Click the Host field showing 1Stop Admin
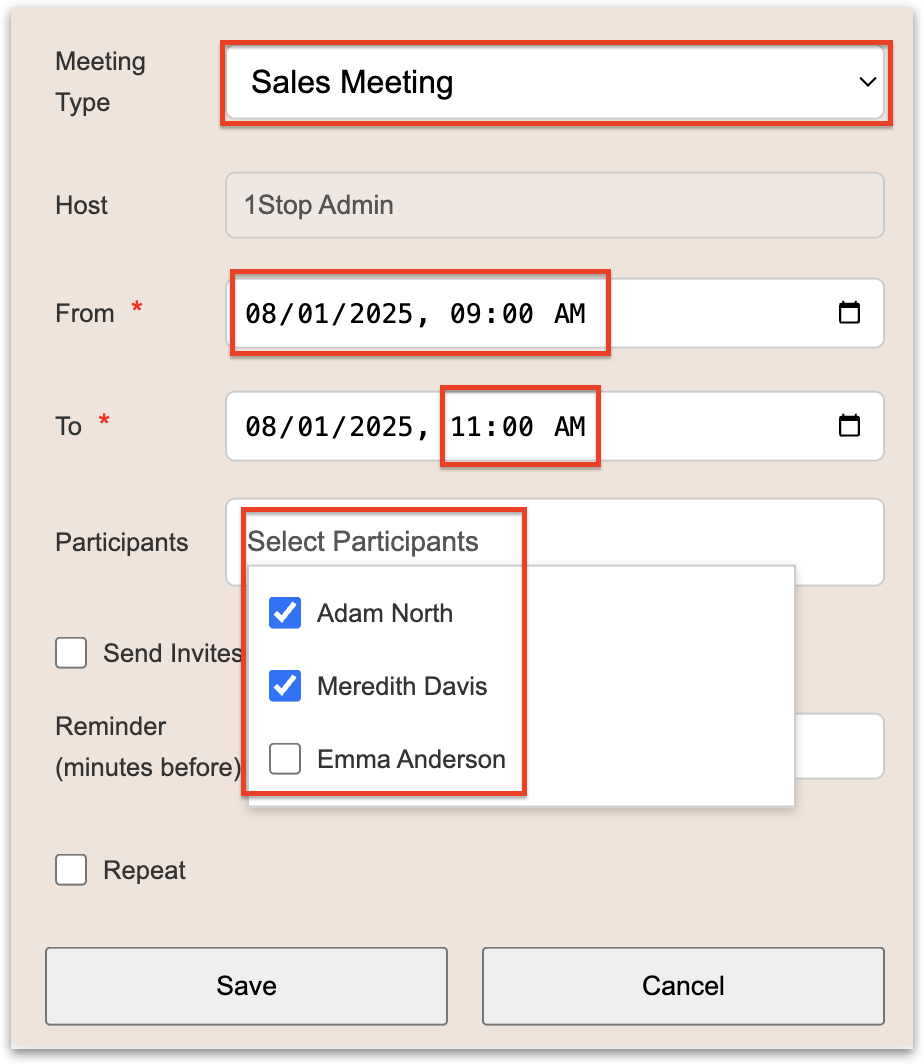This screenshot has height=1064, width=924. (554, 206)
